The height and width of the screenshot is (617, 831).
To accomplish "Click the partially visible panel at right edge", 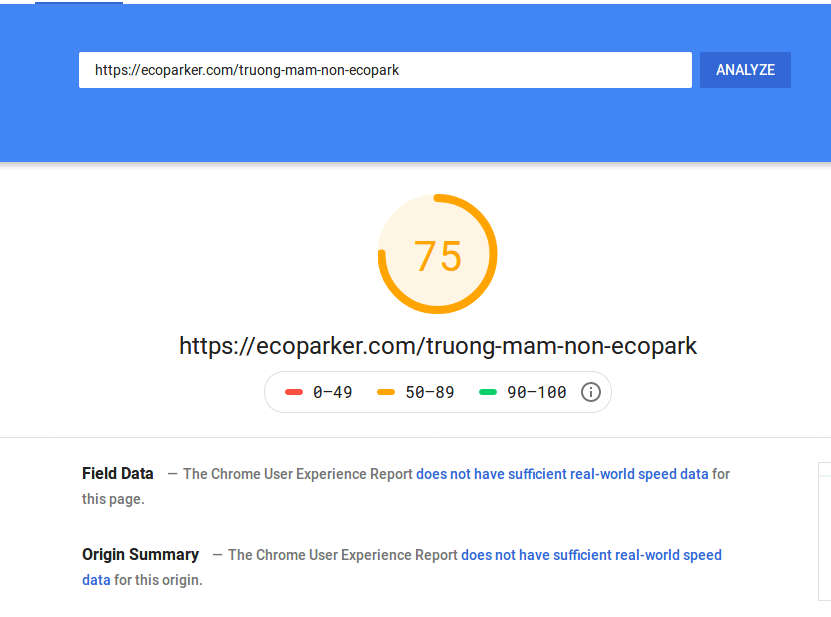I will tap(825, 532).
